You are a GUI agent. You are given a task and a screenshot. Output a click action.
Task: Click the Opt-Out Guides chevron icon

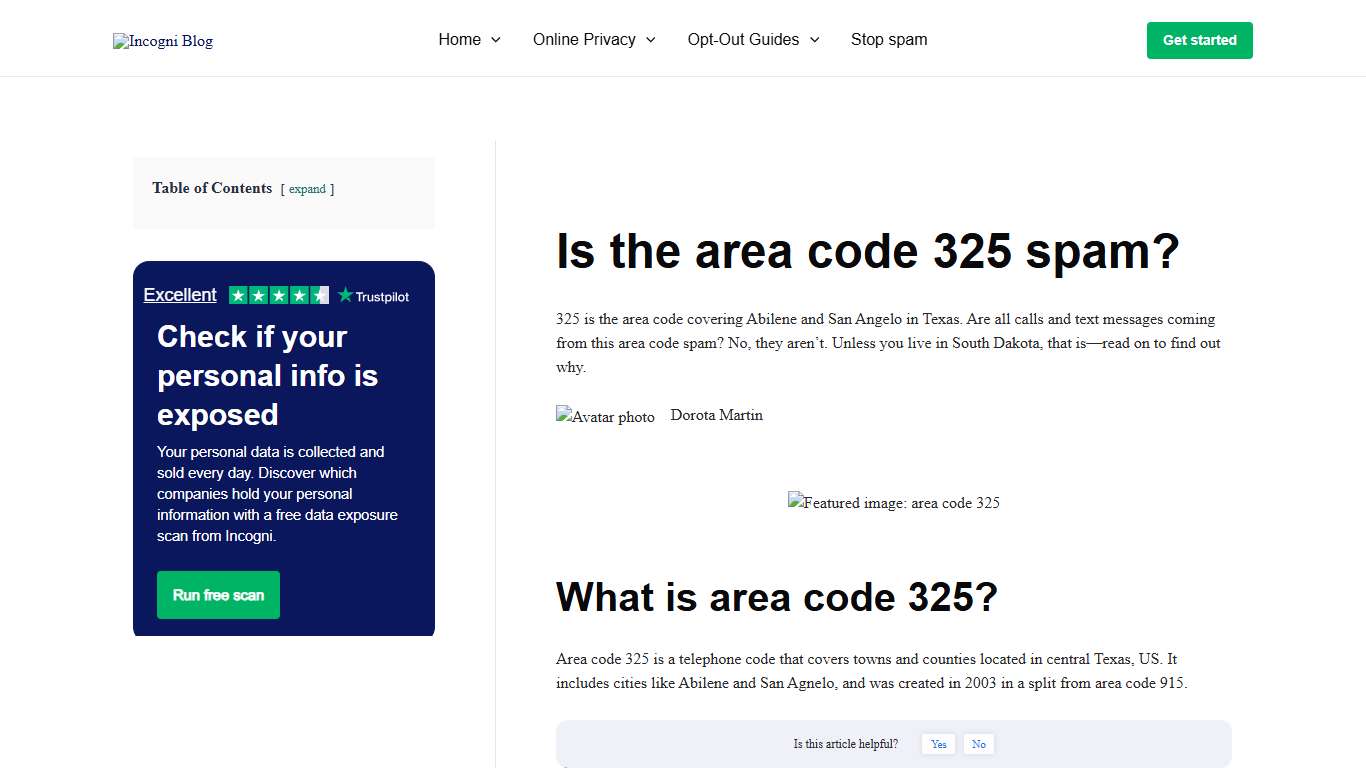[x=816, y=40]
